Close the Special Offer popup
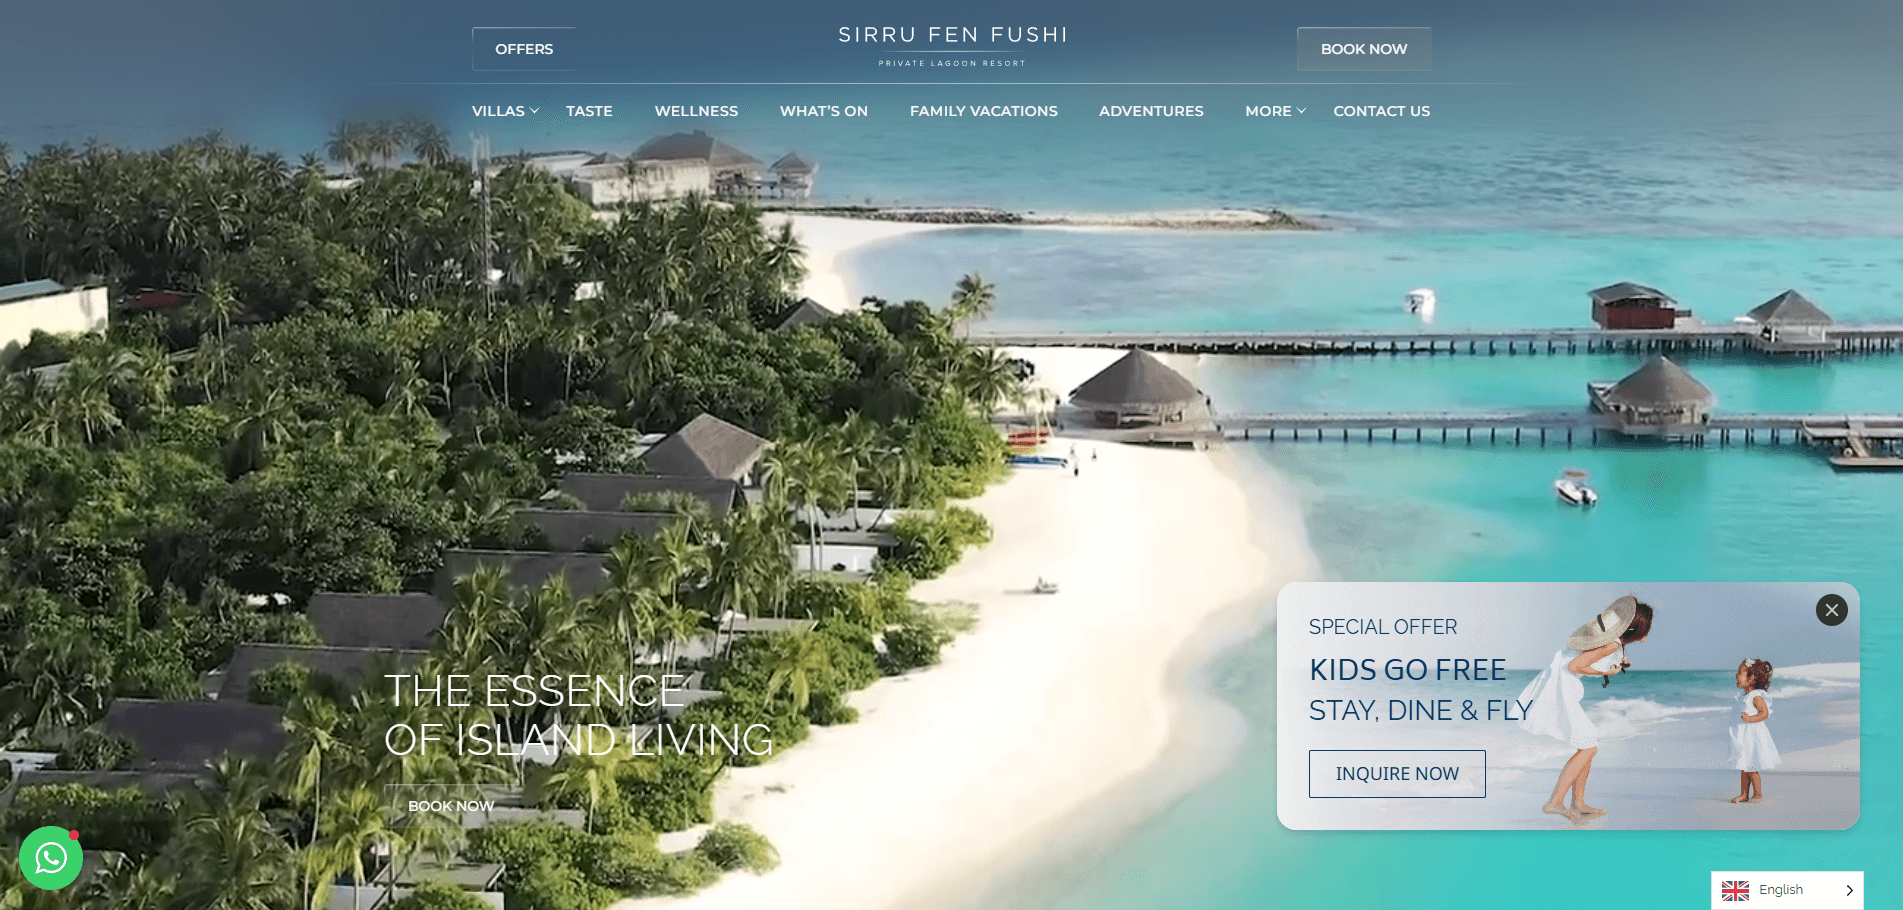The height and width of the screenshot is (910, 1903). (x=1831, y=610)
